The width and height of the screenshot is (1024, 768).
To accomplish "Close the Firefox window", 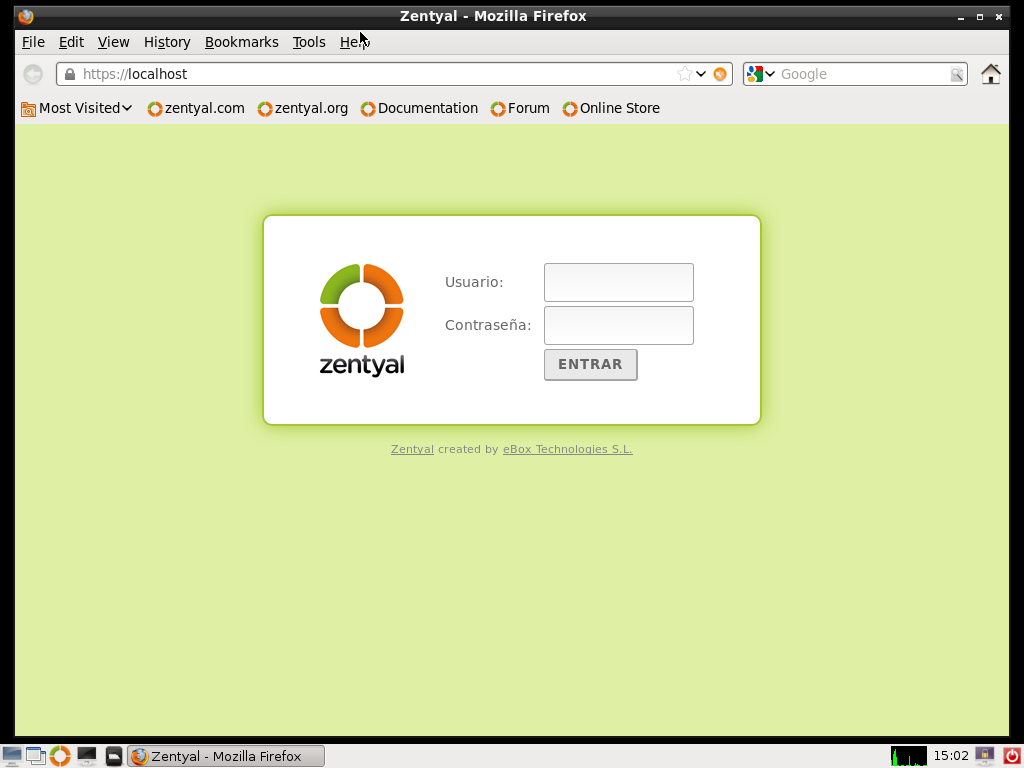I will 999,17.
